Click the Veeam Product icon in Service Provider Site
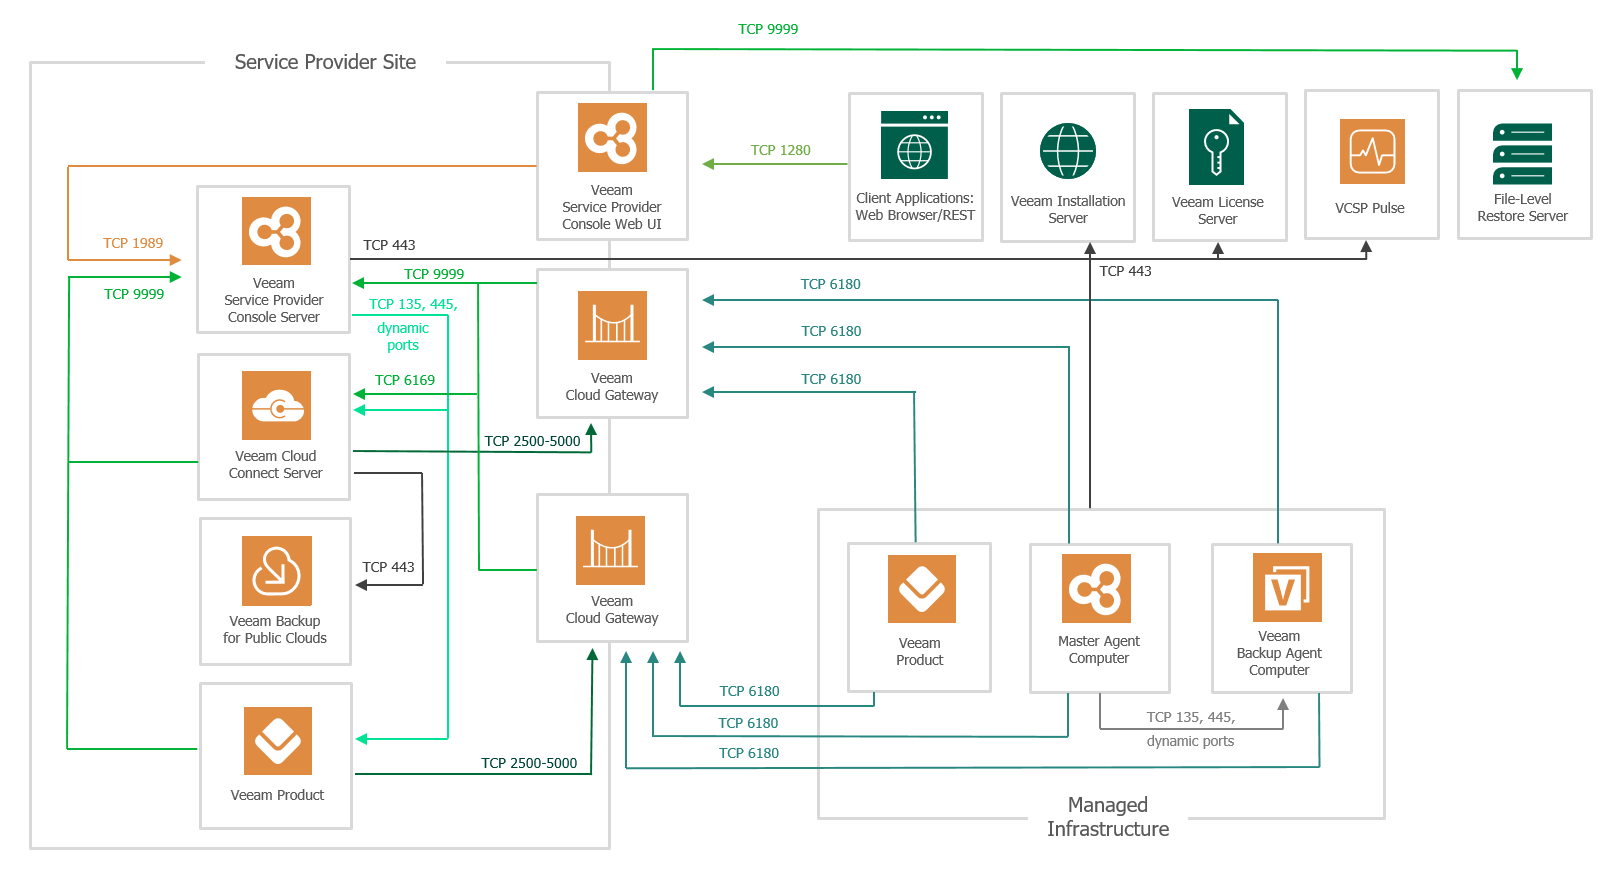 pos(278,741)
